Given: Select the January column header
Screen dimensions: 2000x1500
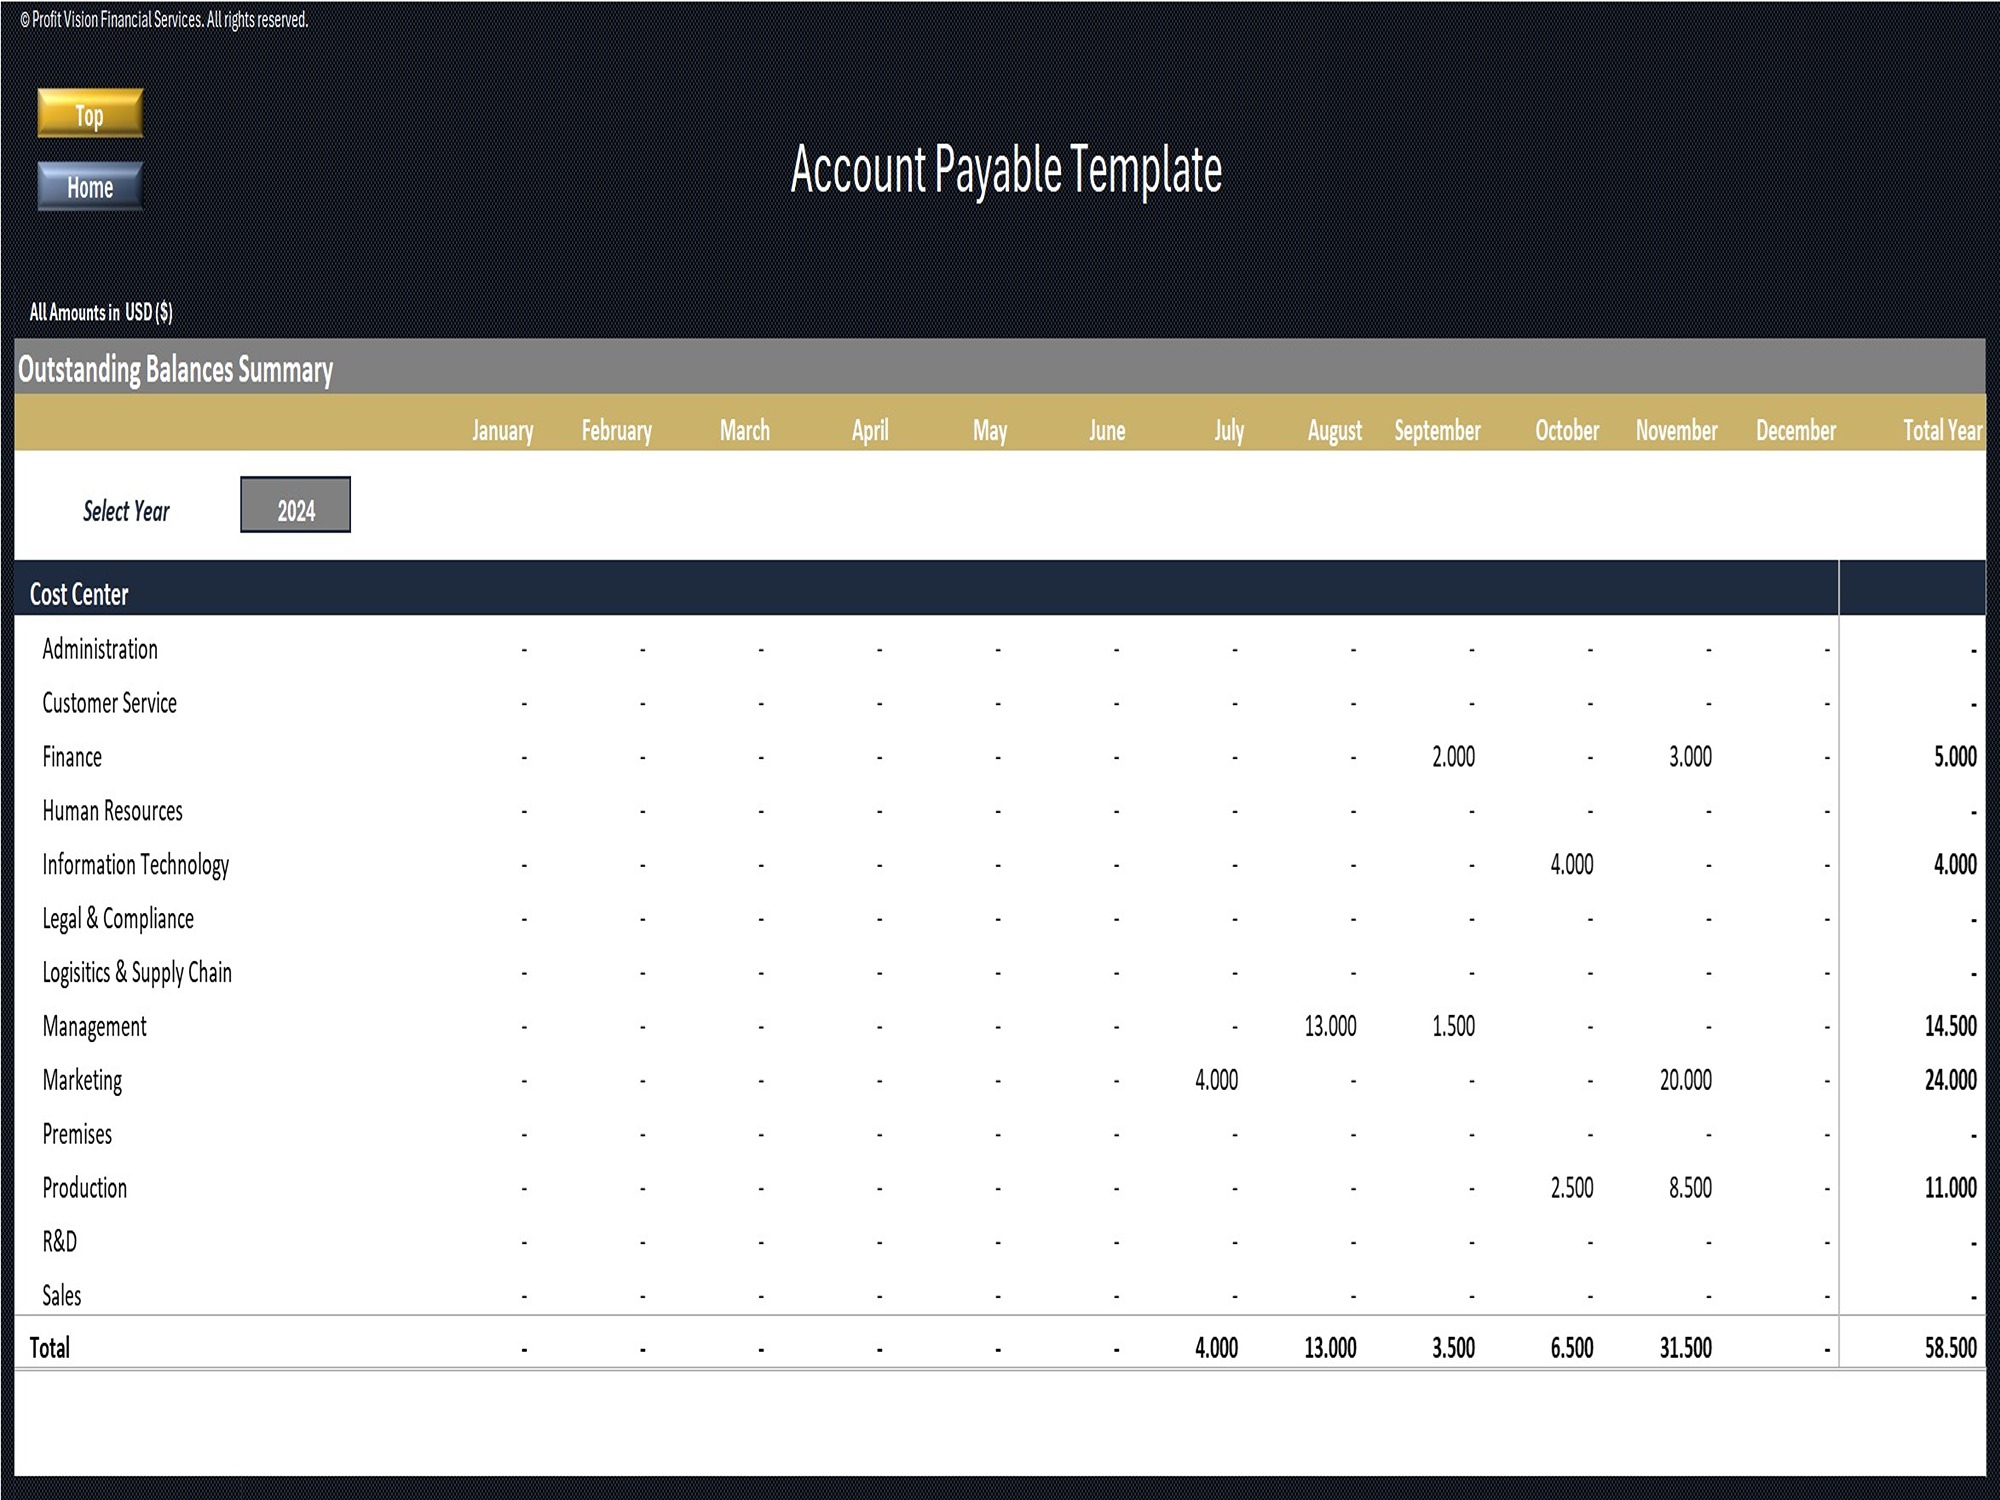Looking at the screenshot, I should tap(502, 431).
